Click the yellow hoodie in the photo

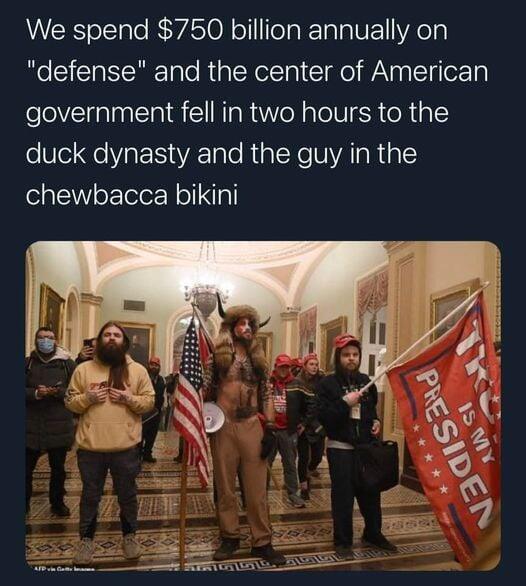[110, 404]
